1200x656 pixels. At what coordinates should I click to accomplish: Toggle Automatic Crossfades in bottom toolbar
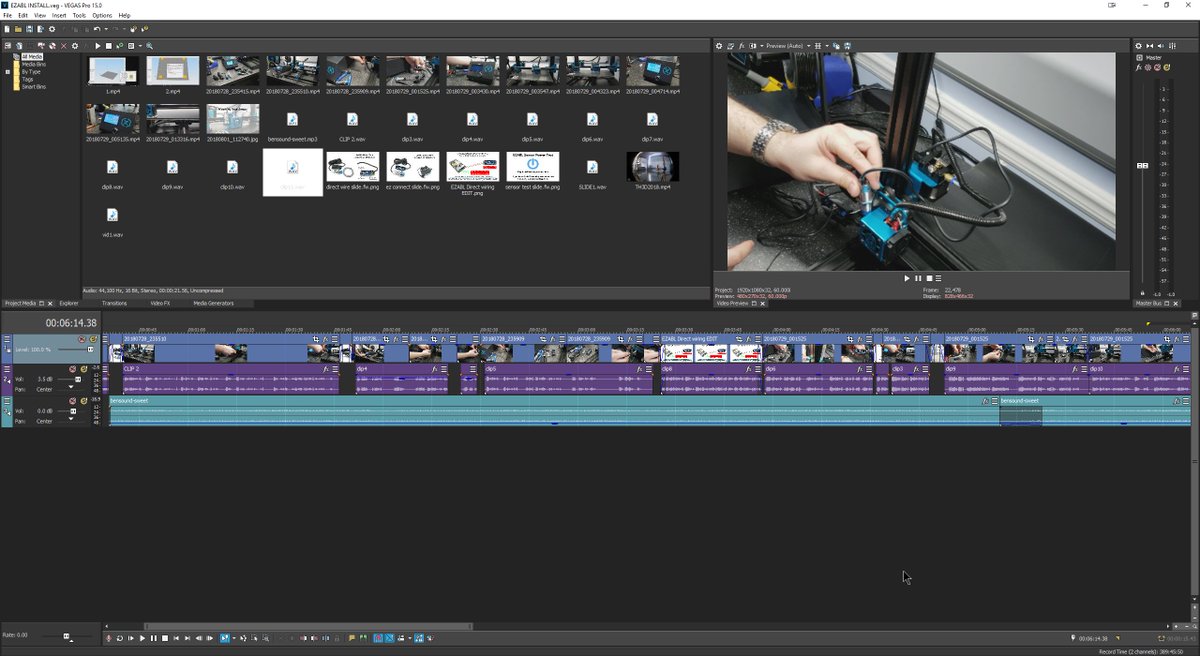[391, 638]
